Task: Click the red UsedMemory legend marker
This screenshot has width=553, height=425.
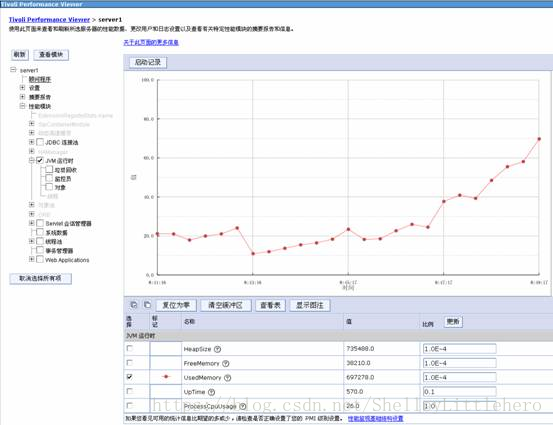Action: tap(166, 377)
